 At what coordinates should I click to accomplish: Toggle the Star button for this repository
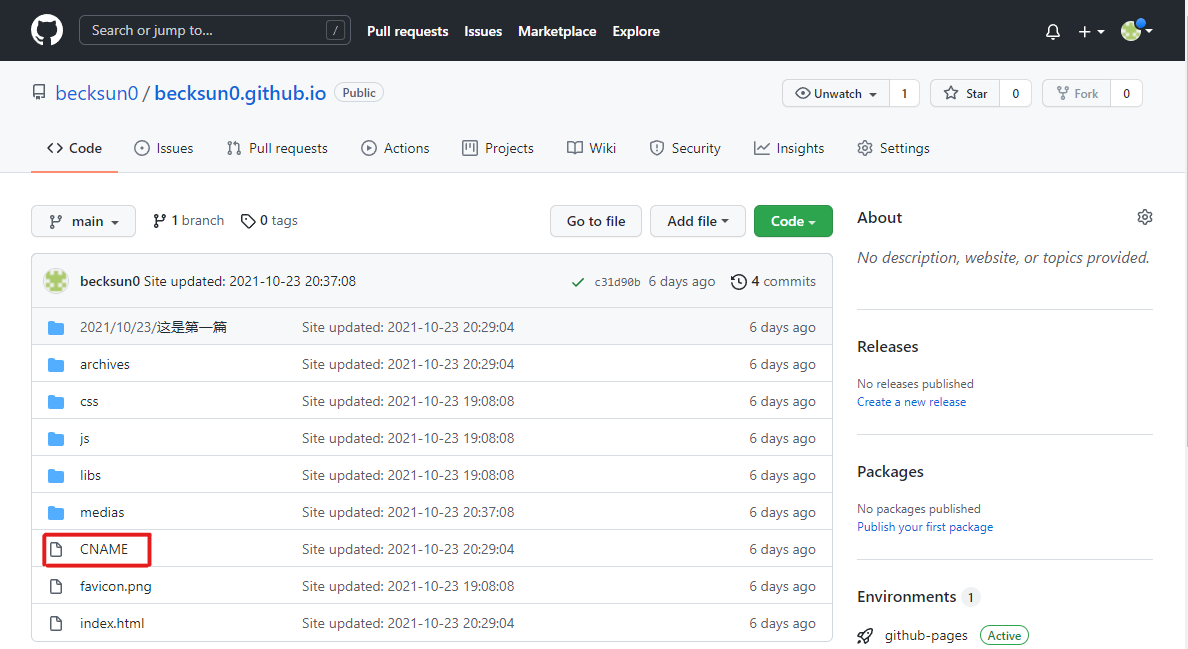point(965,93)
